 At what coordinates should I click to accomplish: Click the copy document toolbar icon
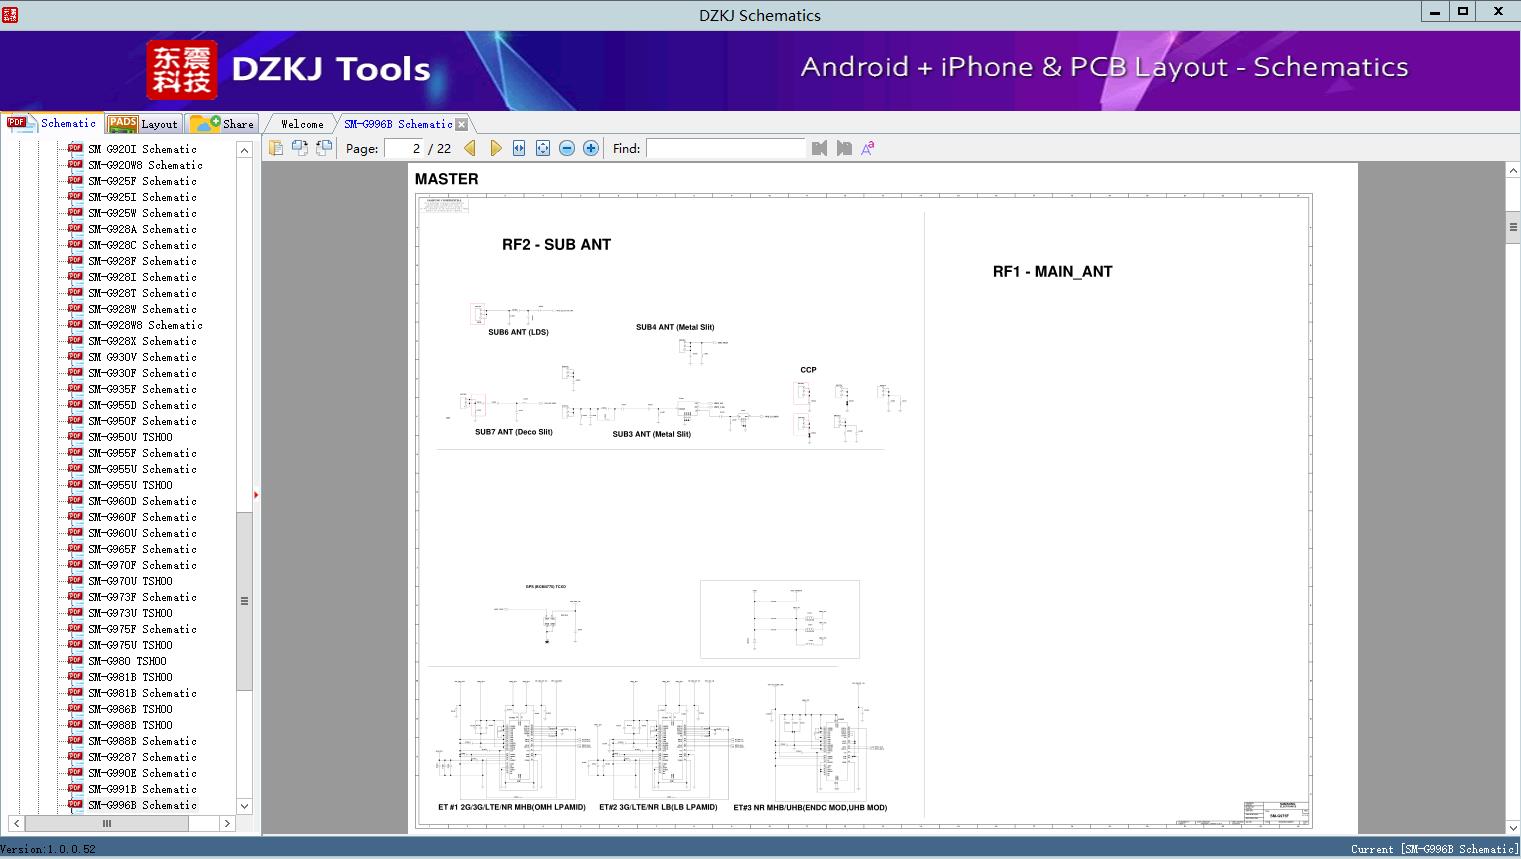tap(276, 148)
